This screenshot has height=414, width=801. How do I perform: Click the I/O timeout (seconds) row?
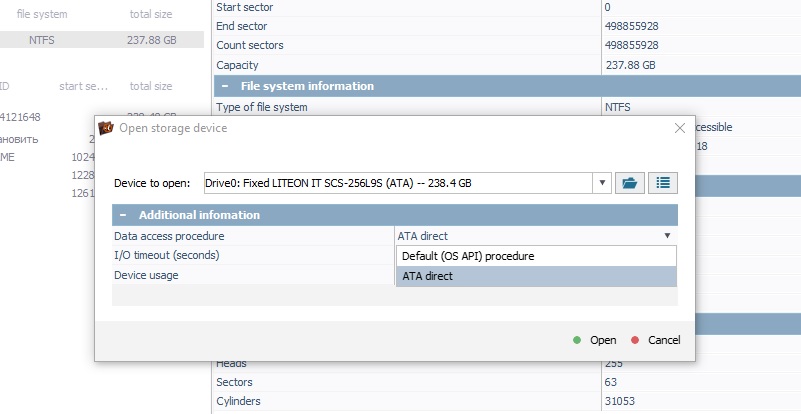[x=394, y=255]
